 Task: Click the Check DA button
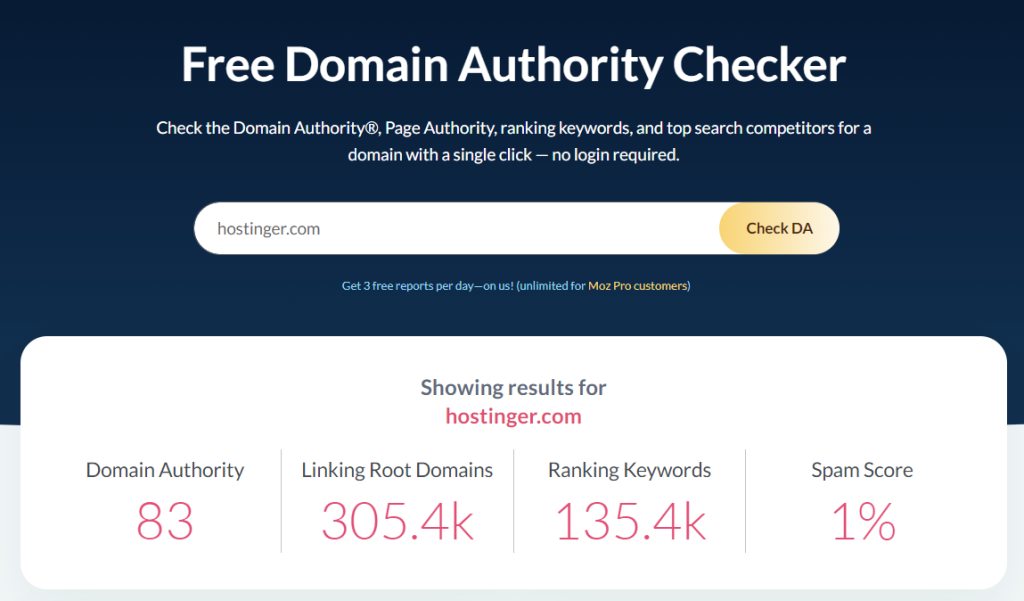(x=779, y=228)
